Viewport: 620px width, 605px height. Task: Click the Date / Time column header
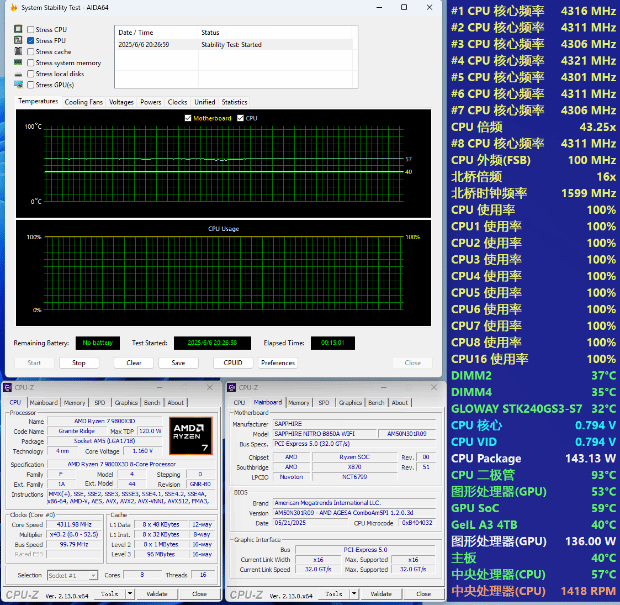point(156,32)
